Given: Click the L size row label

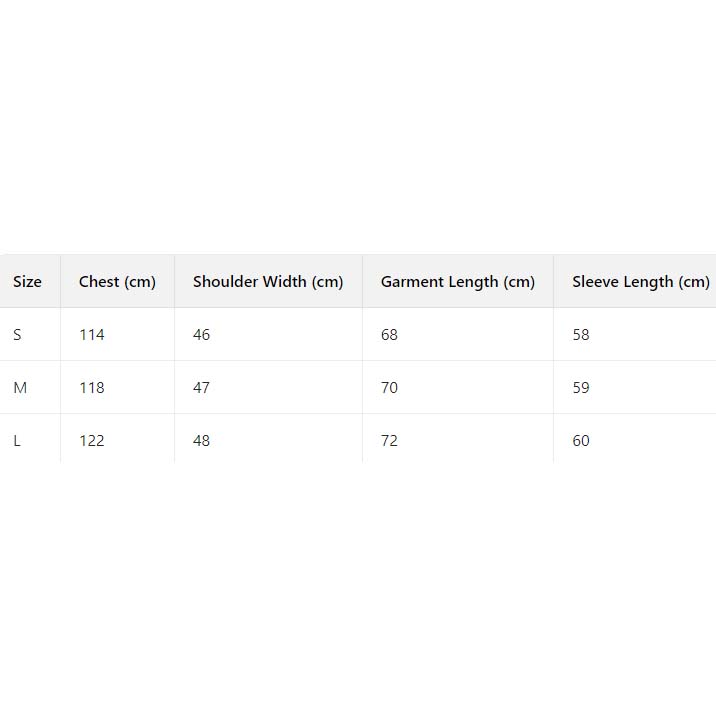Looking at the screenshot, I should pos(17,441).
